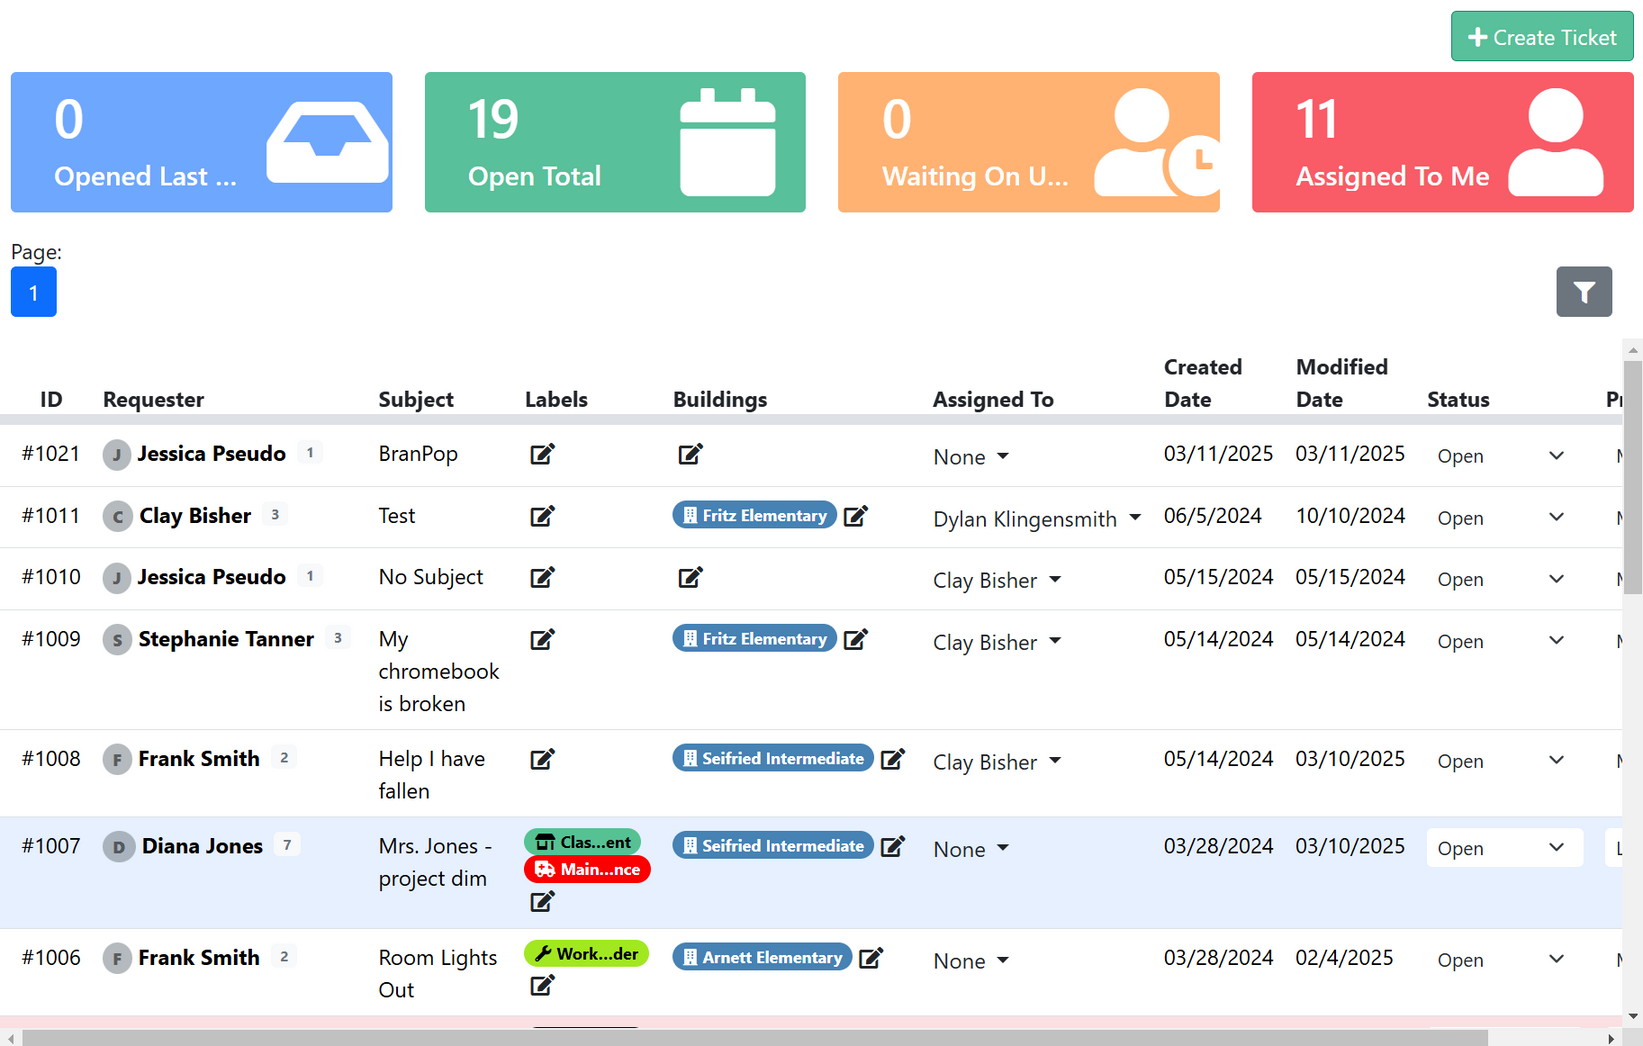
Task: Go to page 1
Action: click(x=34, y=292)
